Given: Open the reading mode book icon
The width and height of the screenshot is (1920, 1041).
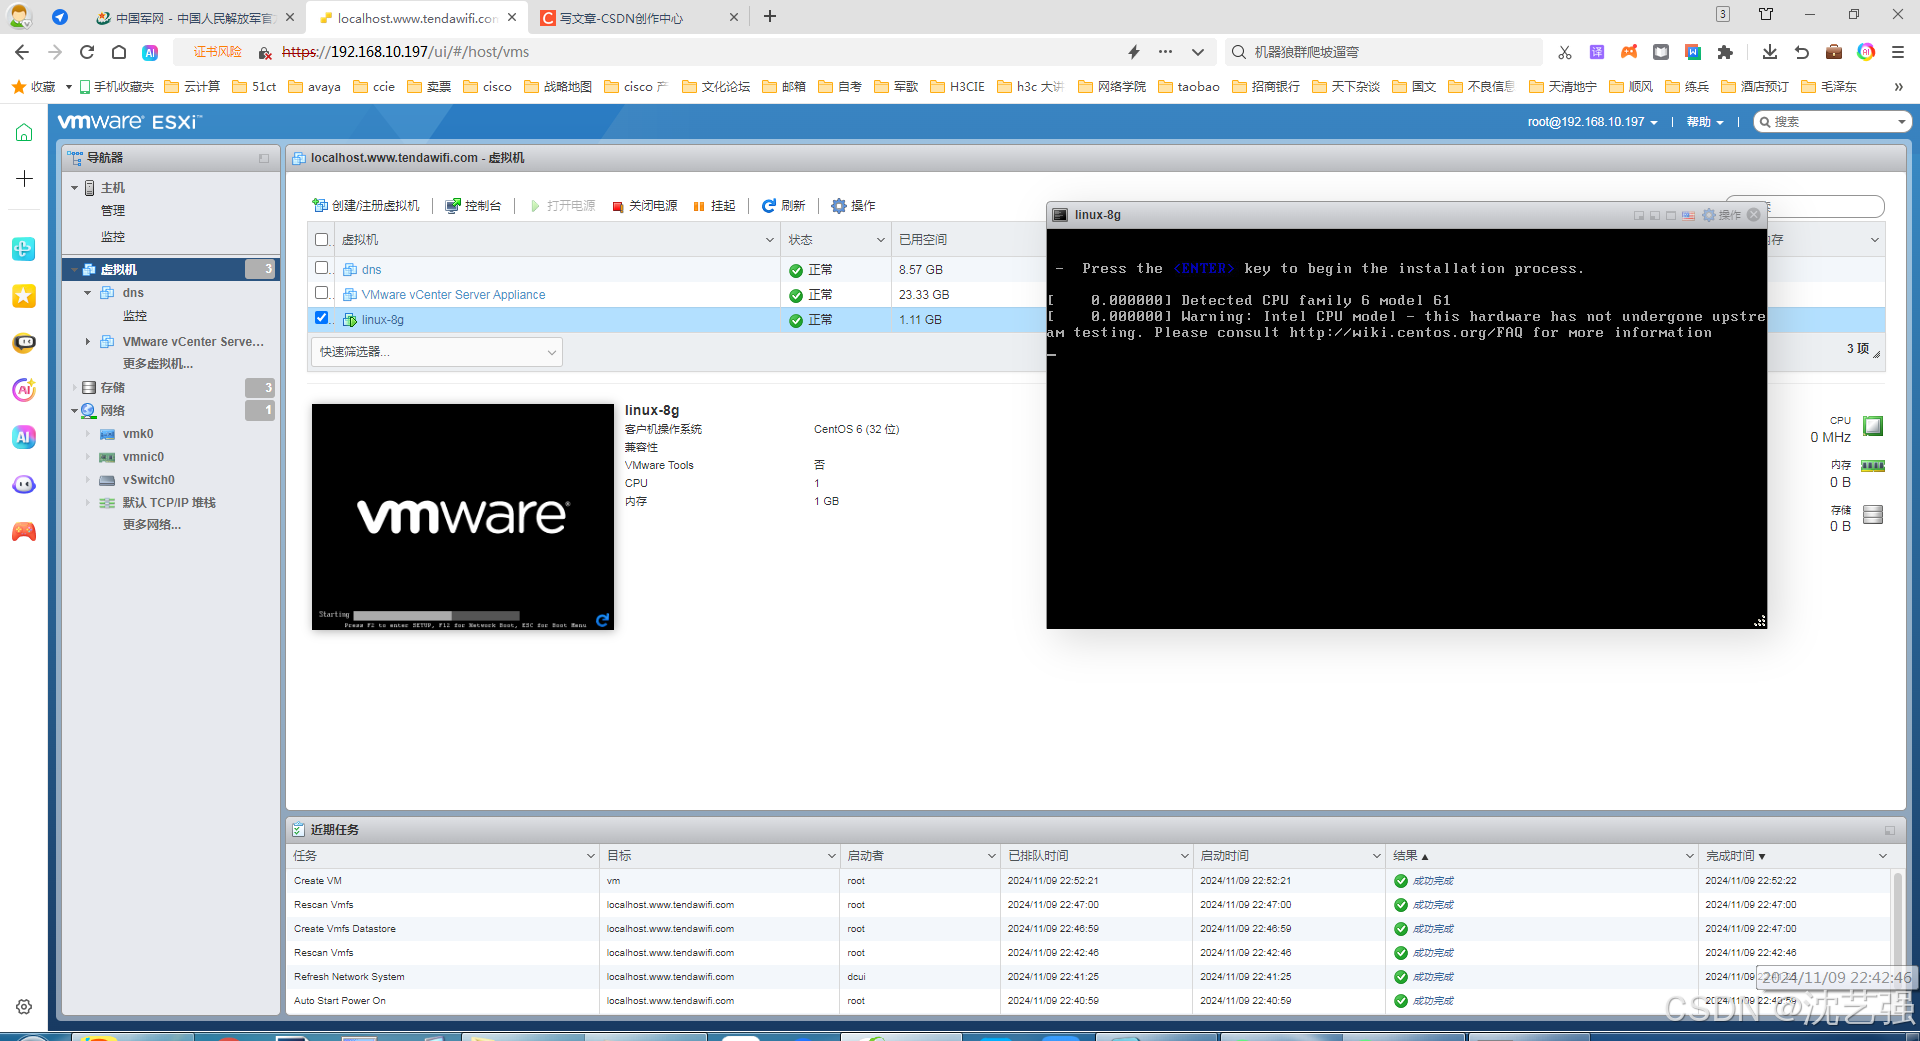Looking at the screenshot, I should click(1661, 52).
